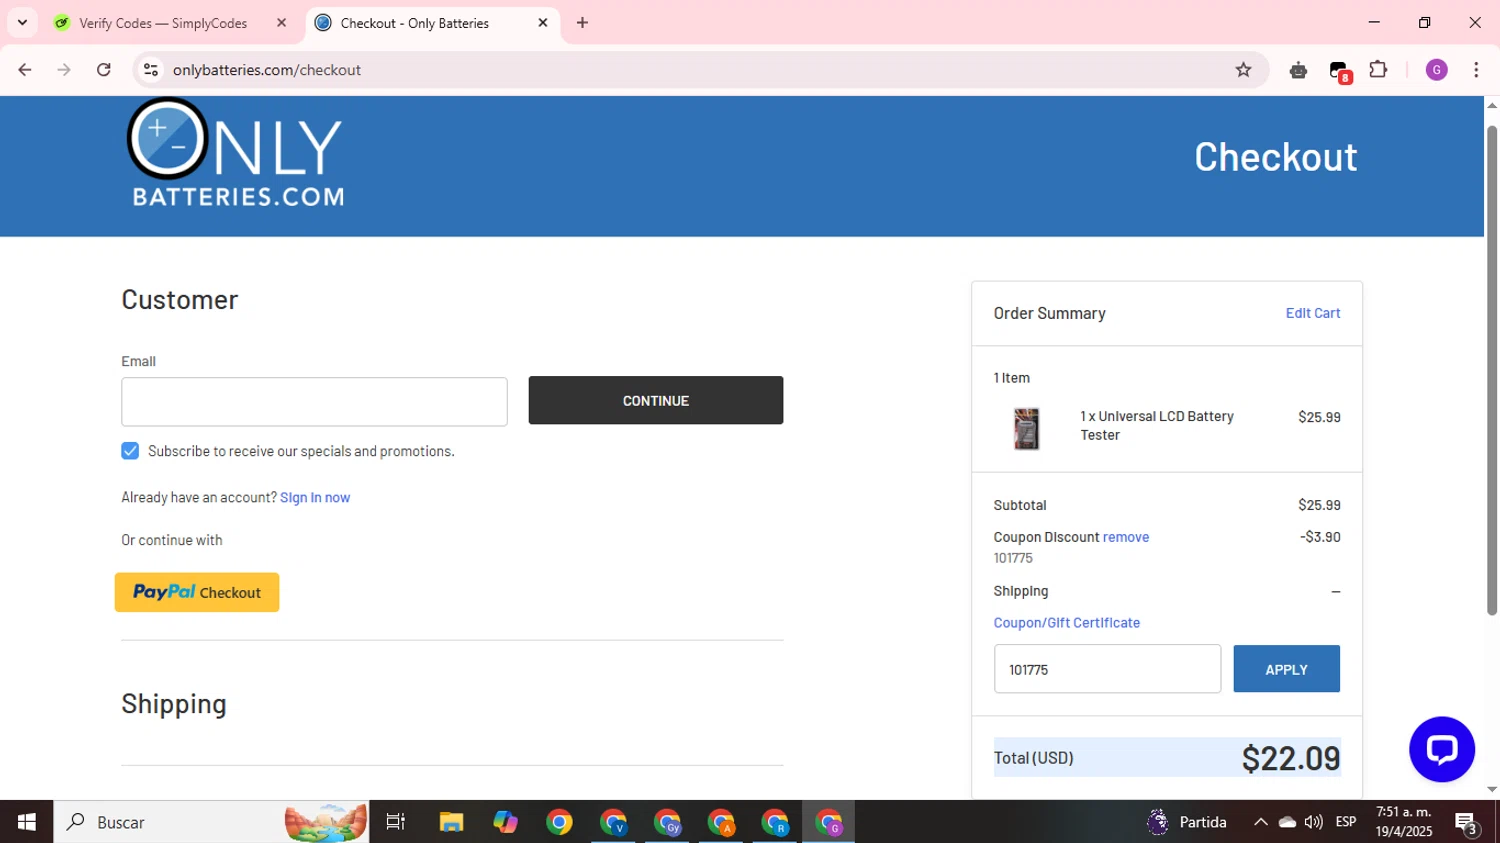Open the Windows Start menu

[26, 822]
